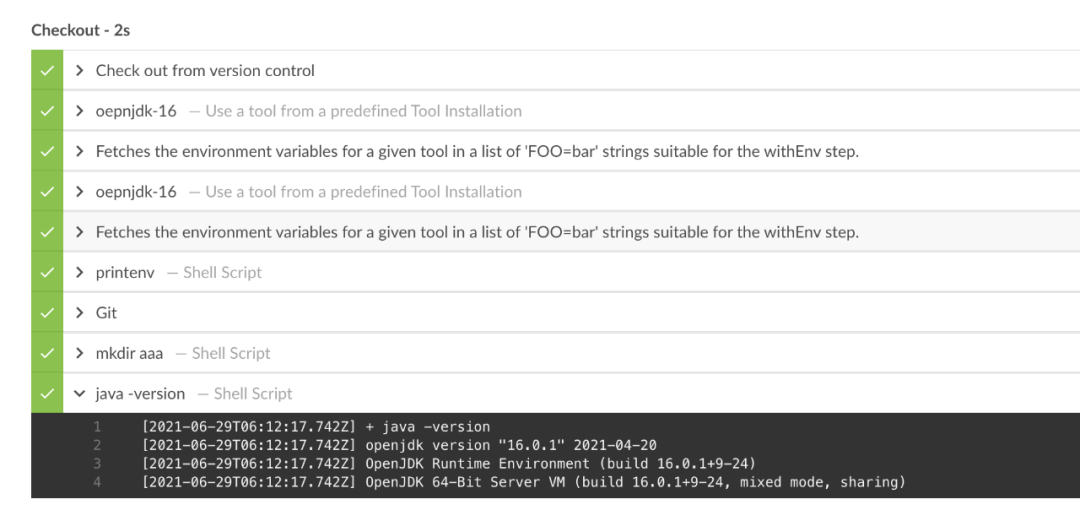The image size is (1080, 521).
Task: Click the "Git" step name
Action: (106, 313)
